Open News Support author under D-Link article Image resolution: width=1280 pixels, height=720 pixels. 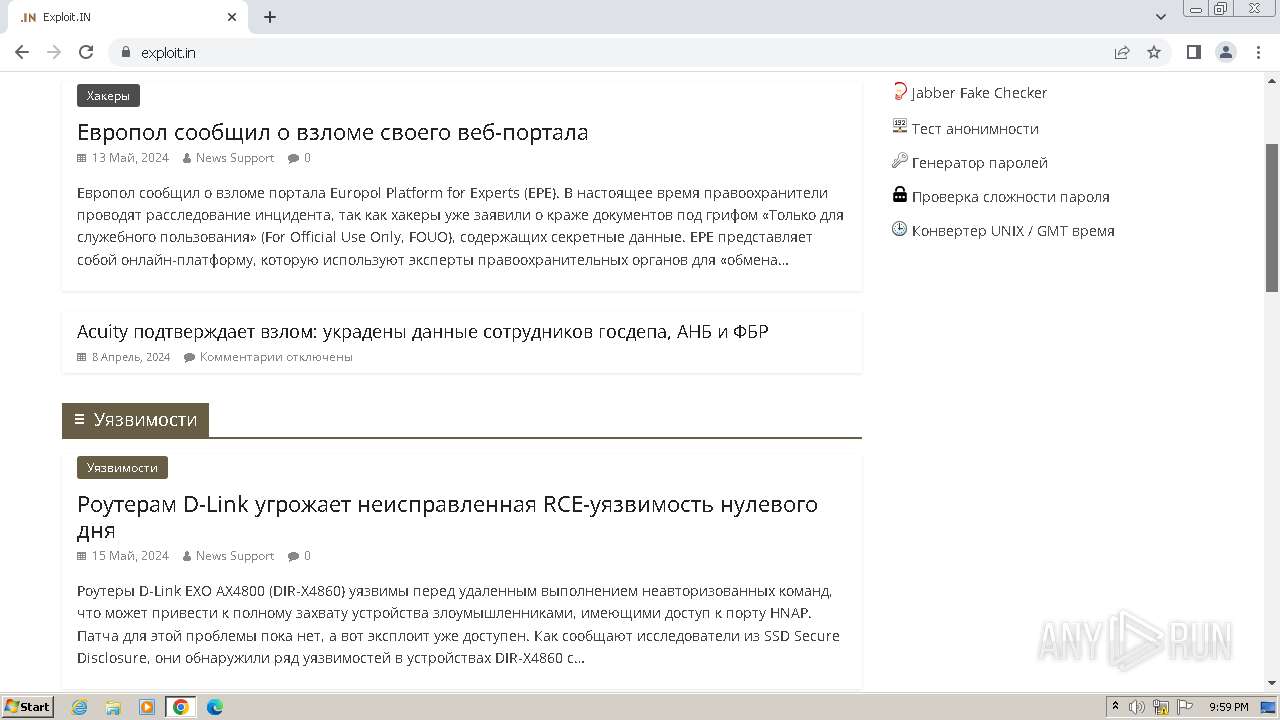[x=235, y=556]
